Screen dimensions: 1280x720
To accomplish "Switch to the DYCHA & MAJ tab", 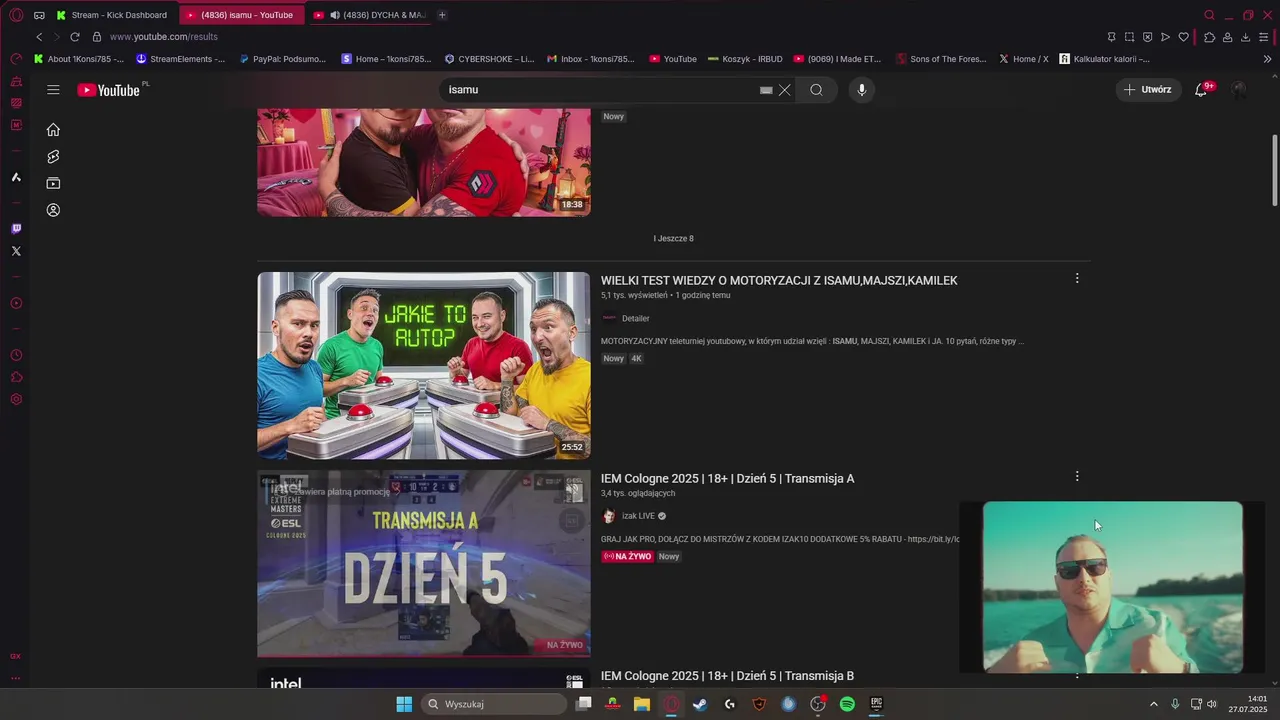I will 370,15.
